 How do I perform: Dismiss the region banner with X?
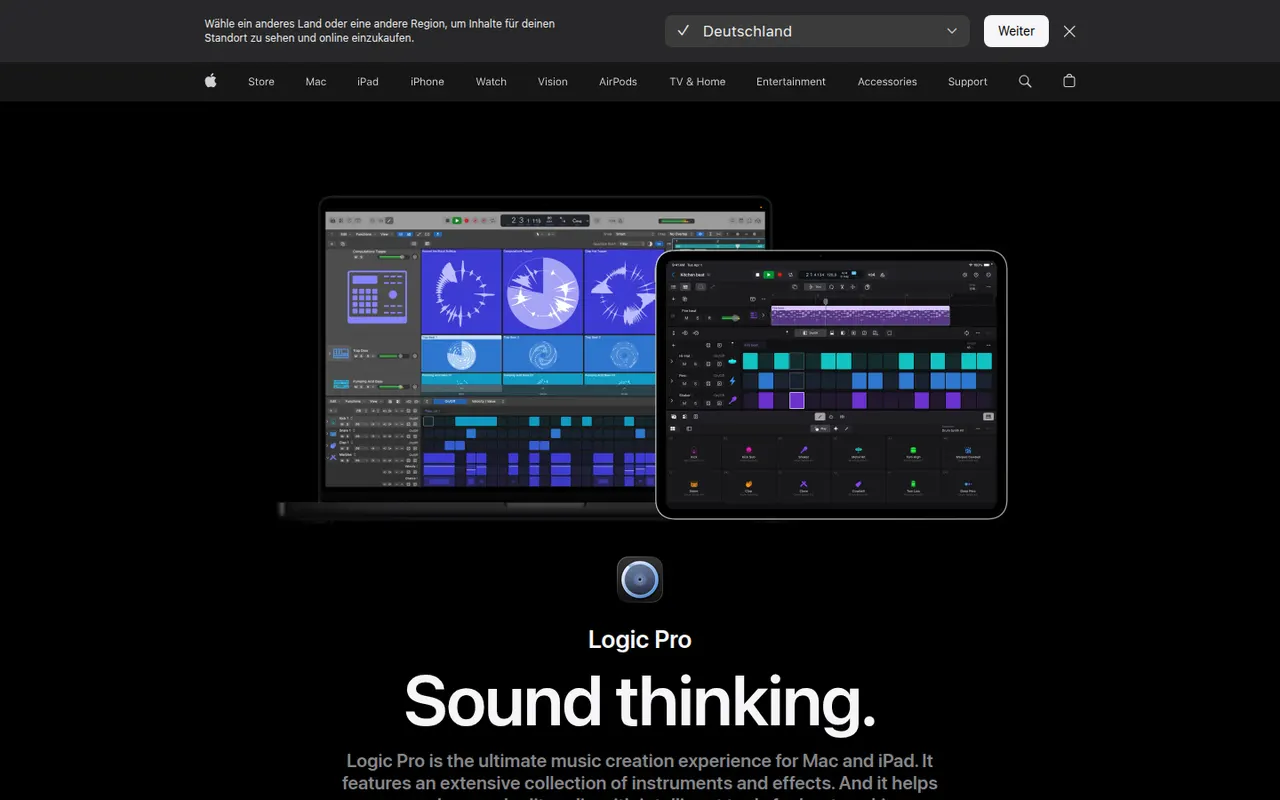1070,31
